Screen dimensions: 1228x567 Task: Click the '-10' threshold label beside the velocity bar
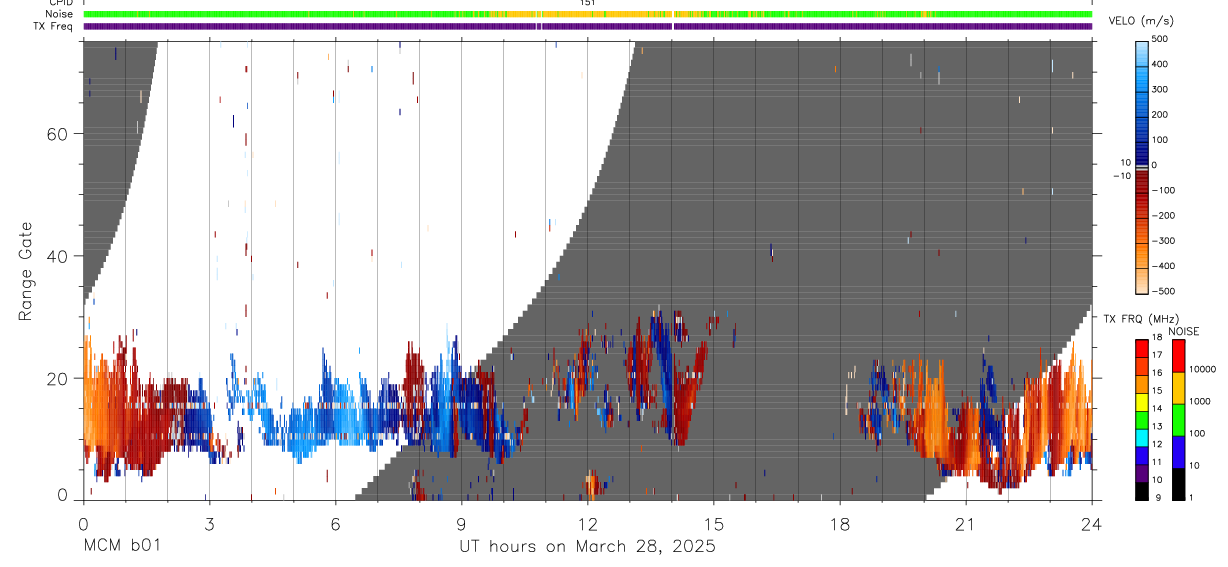tap(1121, 175)
